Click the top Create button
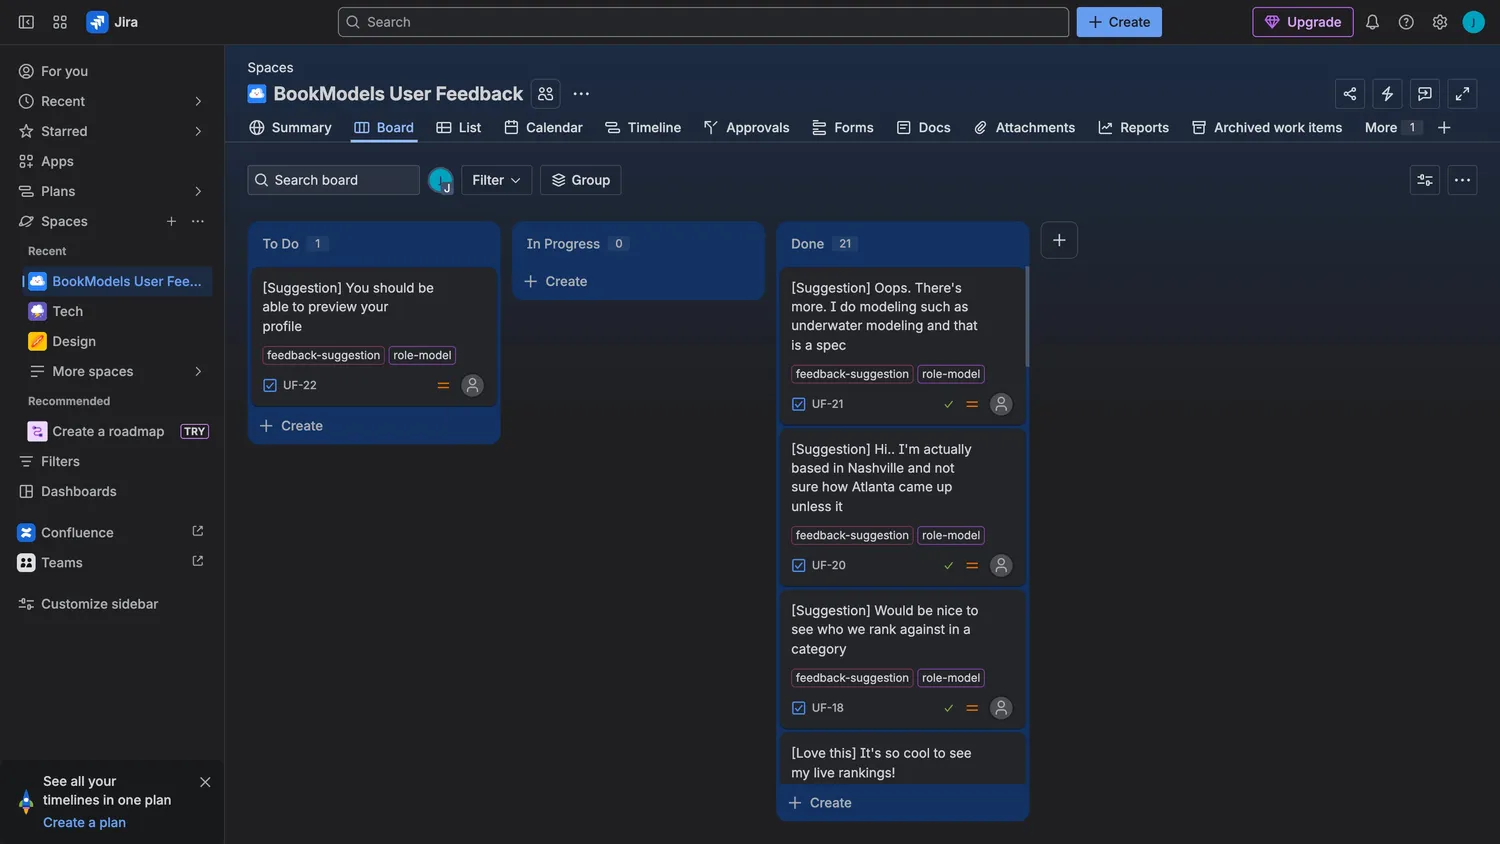Viewport: 1500px width, 844px height. 1119,22
